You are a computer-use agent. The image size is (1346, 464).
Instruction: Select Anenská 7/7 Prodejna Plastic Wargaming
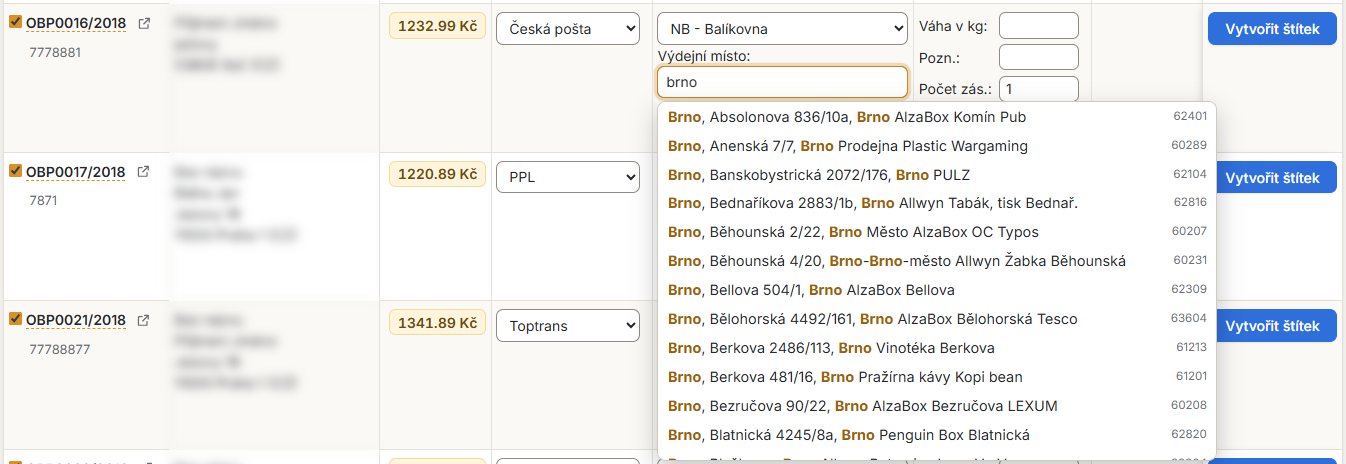point(937,146)
